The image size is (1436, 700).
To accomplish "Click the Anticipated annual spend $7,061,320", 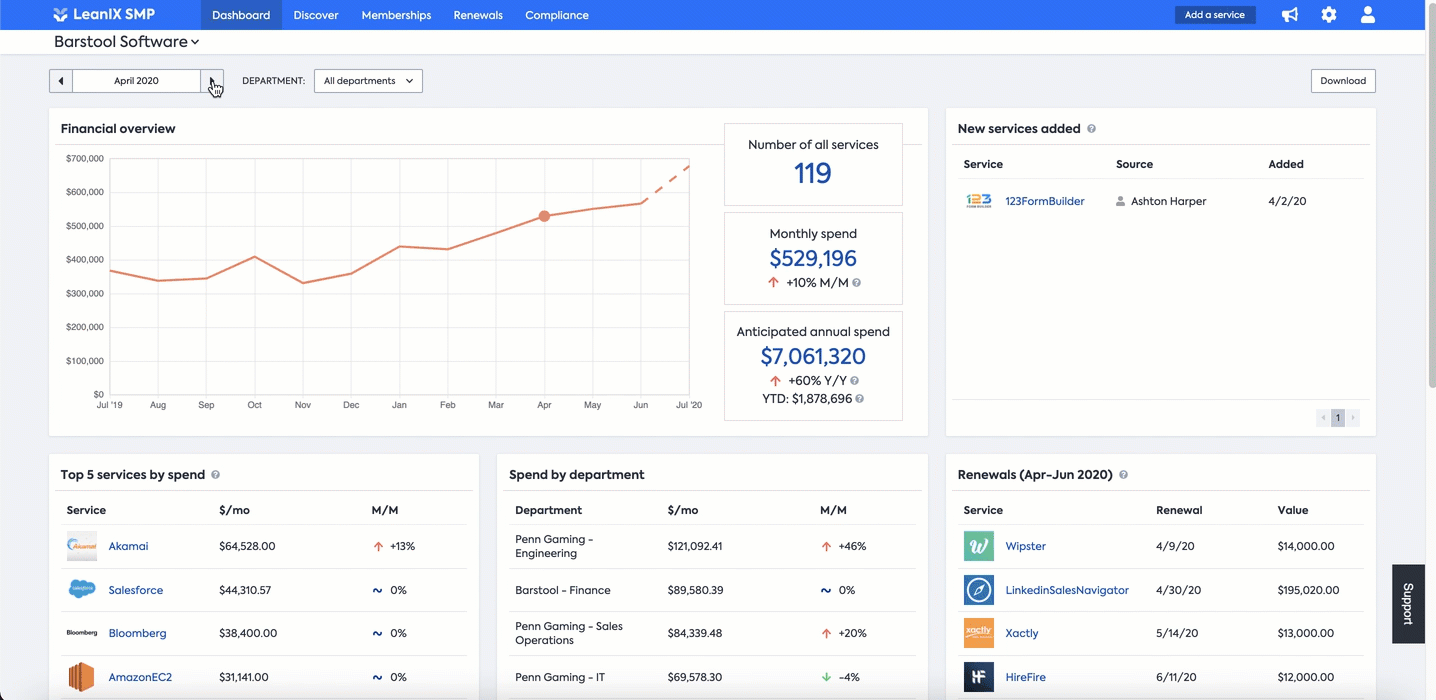I will (x=813, y=356).
